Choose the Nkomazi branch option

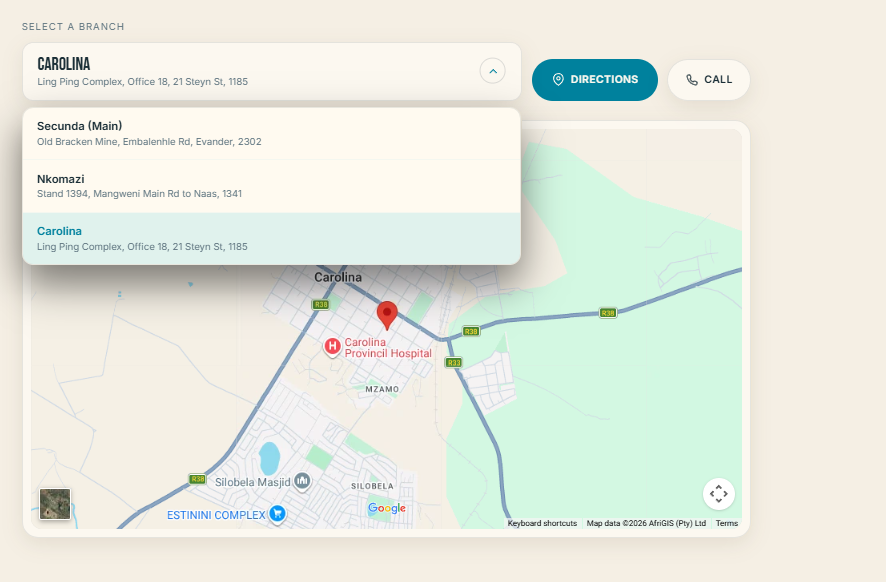point(271,186)
